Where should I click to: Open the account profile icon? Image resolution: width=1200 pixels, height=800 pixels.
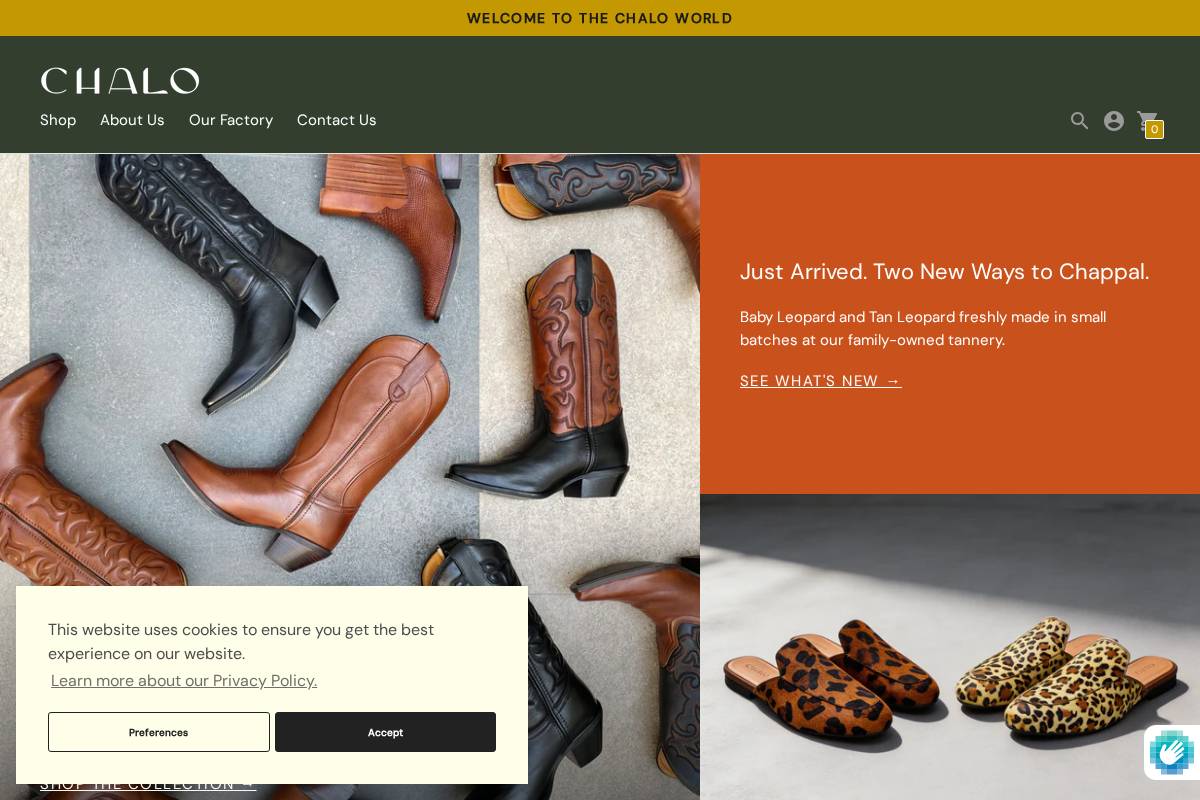pyautogui.click(x=1113, y=121)
